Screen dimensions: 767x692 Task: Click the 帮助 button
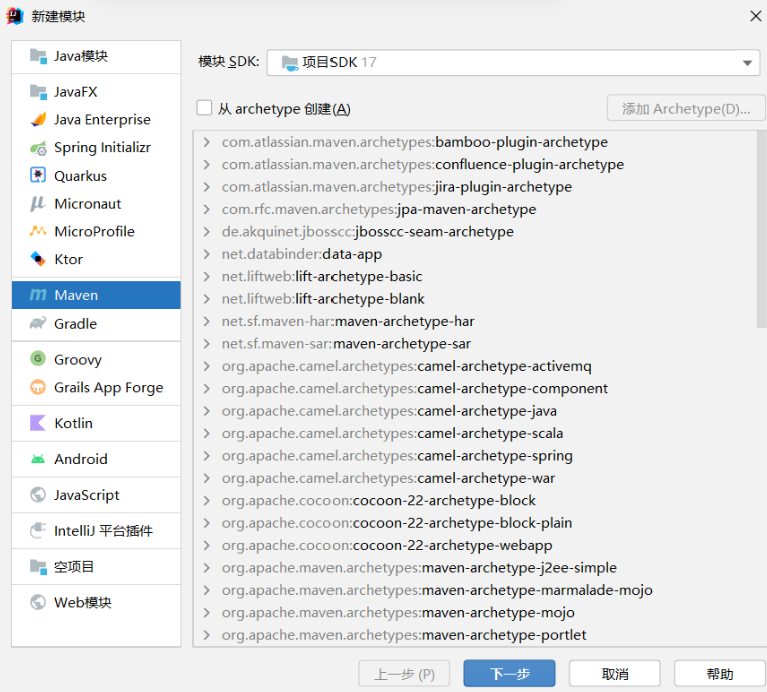(x=719, y=674)
